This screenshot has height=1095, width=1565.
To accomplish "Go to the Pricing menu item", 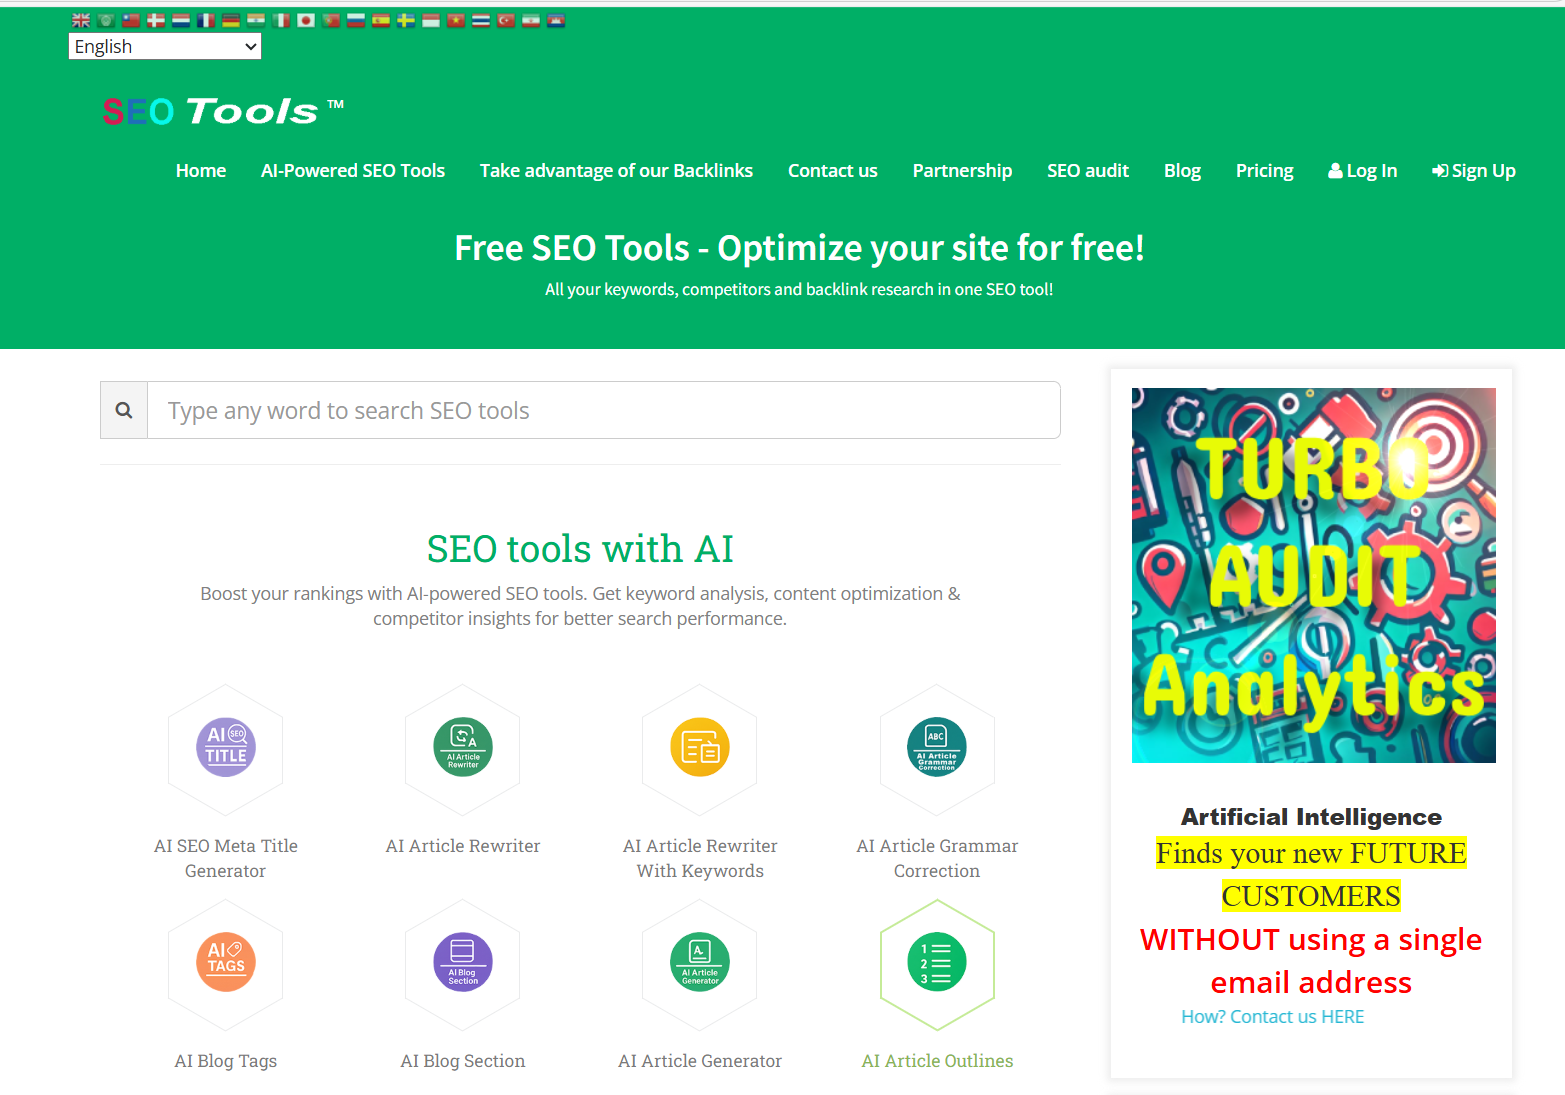I will coord(1264,171).
